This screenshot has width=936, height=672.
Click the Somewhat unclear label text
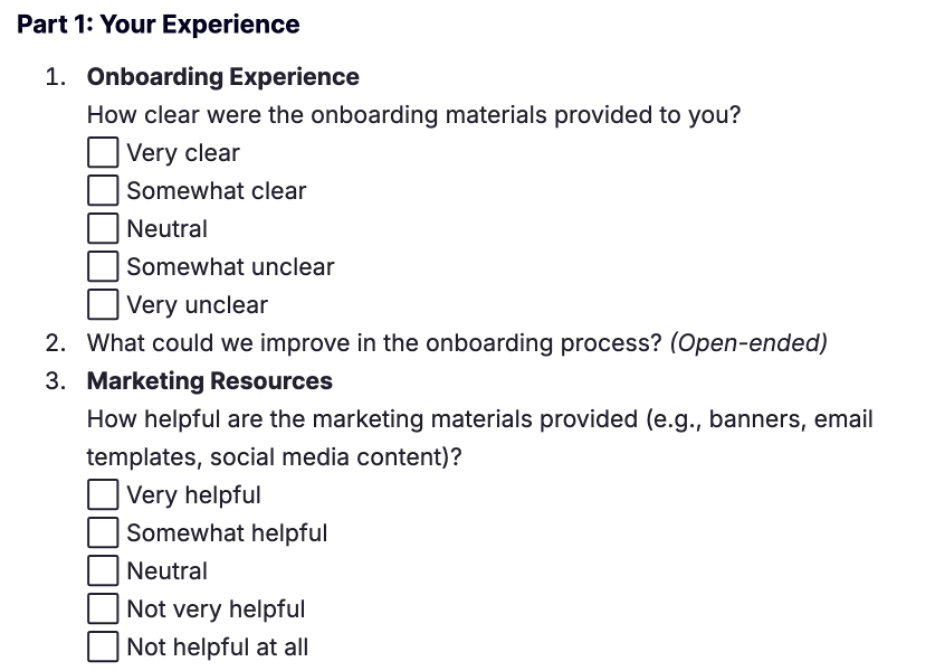click(230, 267)
